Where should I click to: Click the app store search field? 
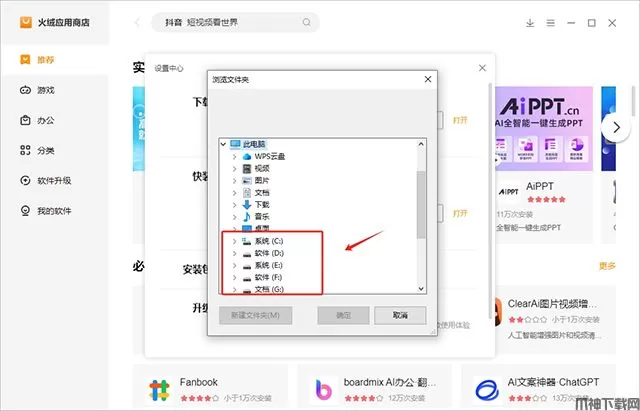pos(235,22)
